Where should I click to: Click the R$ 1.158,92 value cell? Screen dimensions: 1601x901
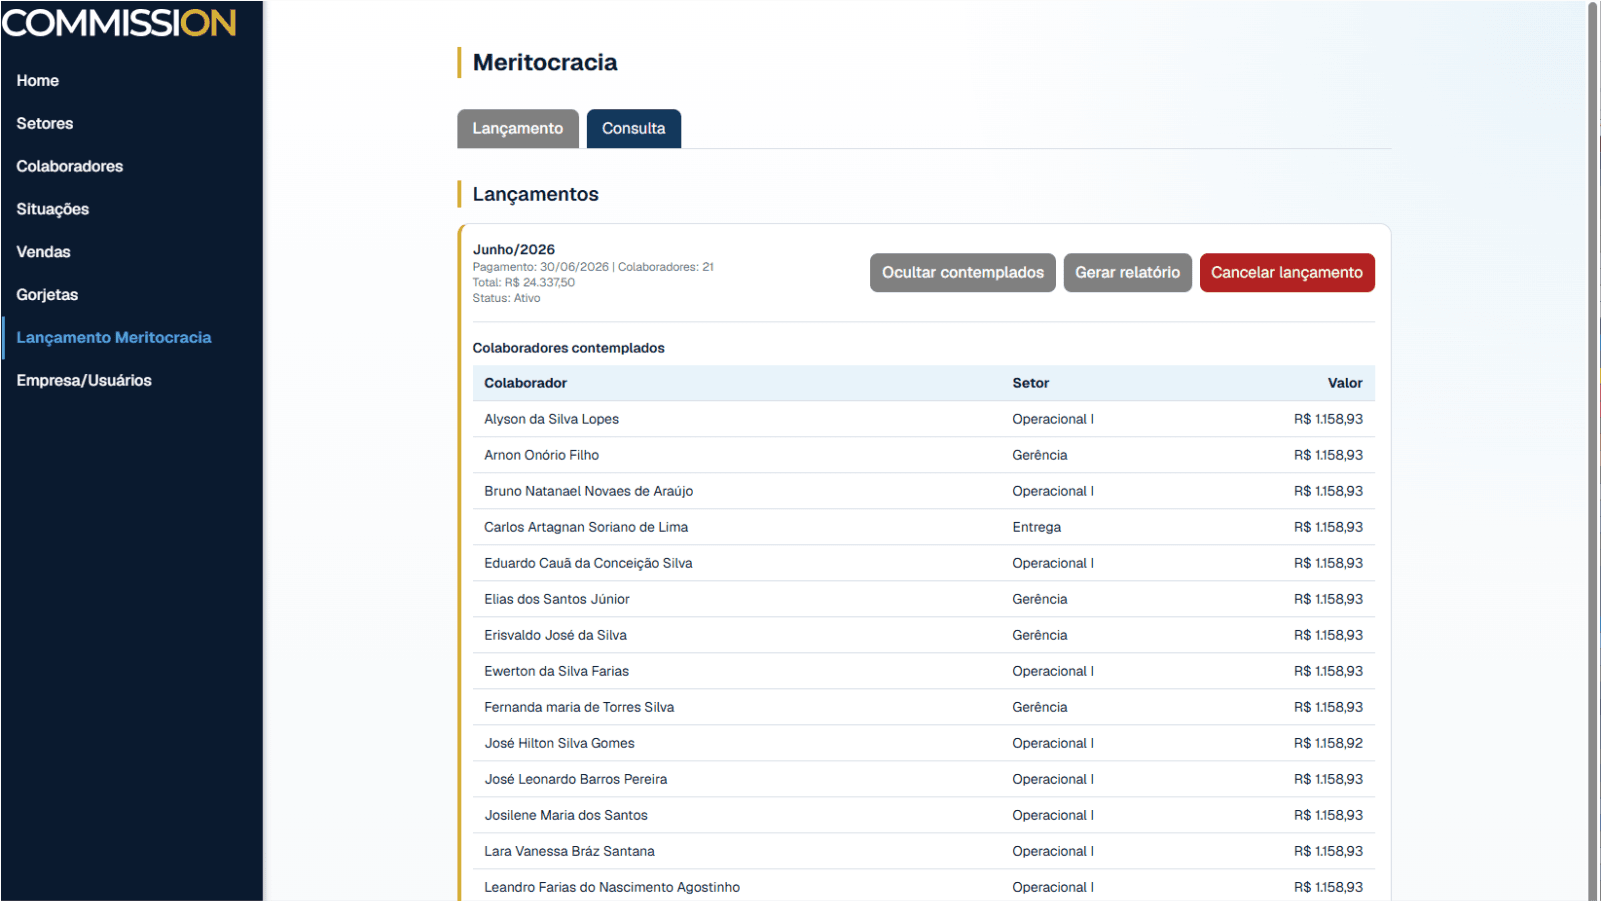pos(1328,743)
